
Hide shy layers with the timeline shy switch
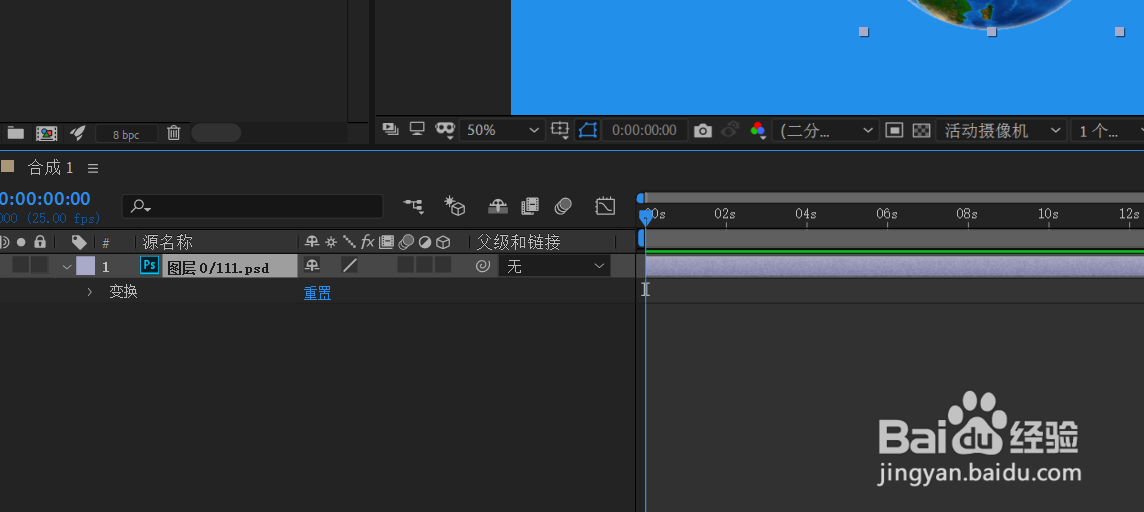tap(498, 206)
